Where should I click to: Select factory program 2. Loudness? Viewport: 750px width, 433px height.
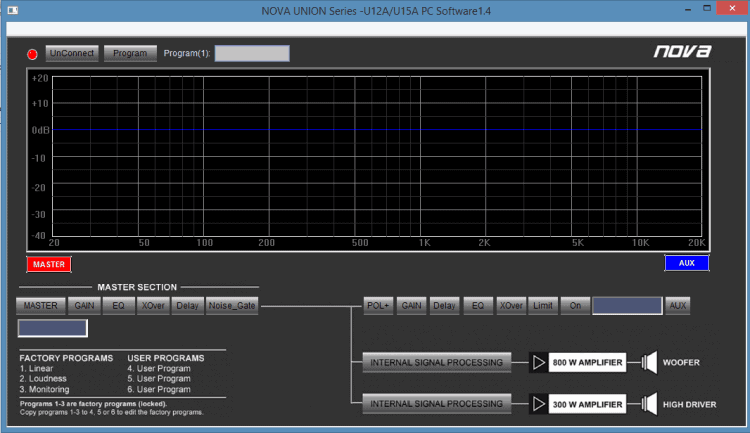point(43,378)
